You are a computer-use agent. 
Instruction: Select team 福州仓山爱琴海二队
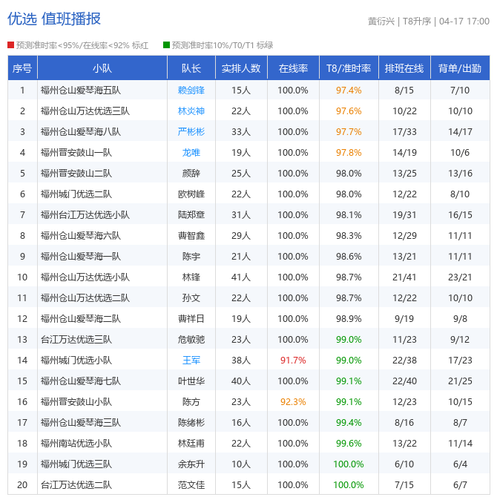click(x=81, y=319)
